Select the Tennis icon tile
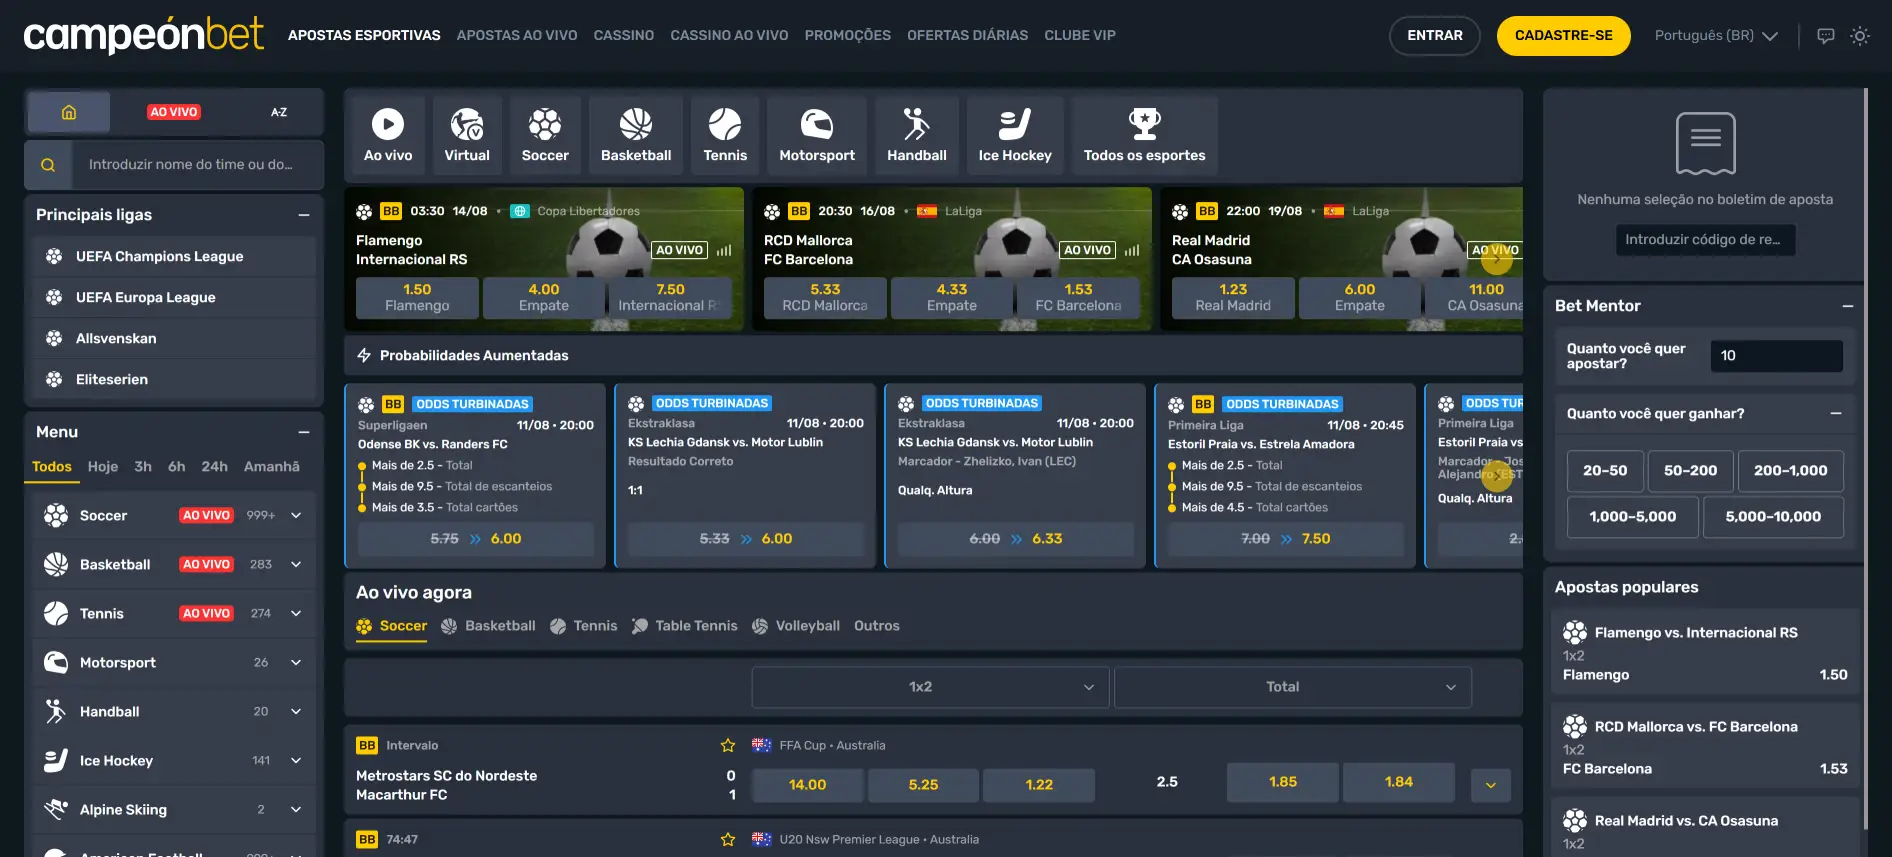 tap(725, 135)
